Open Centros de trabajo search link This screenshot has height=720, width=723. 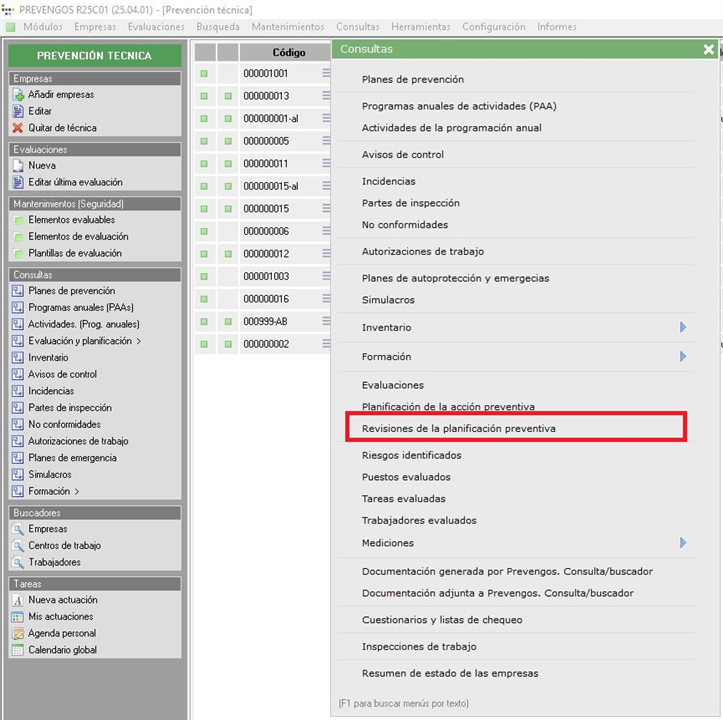tap(64, 546)
